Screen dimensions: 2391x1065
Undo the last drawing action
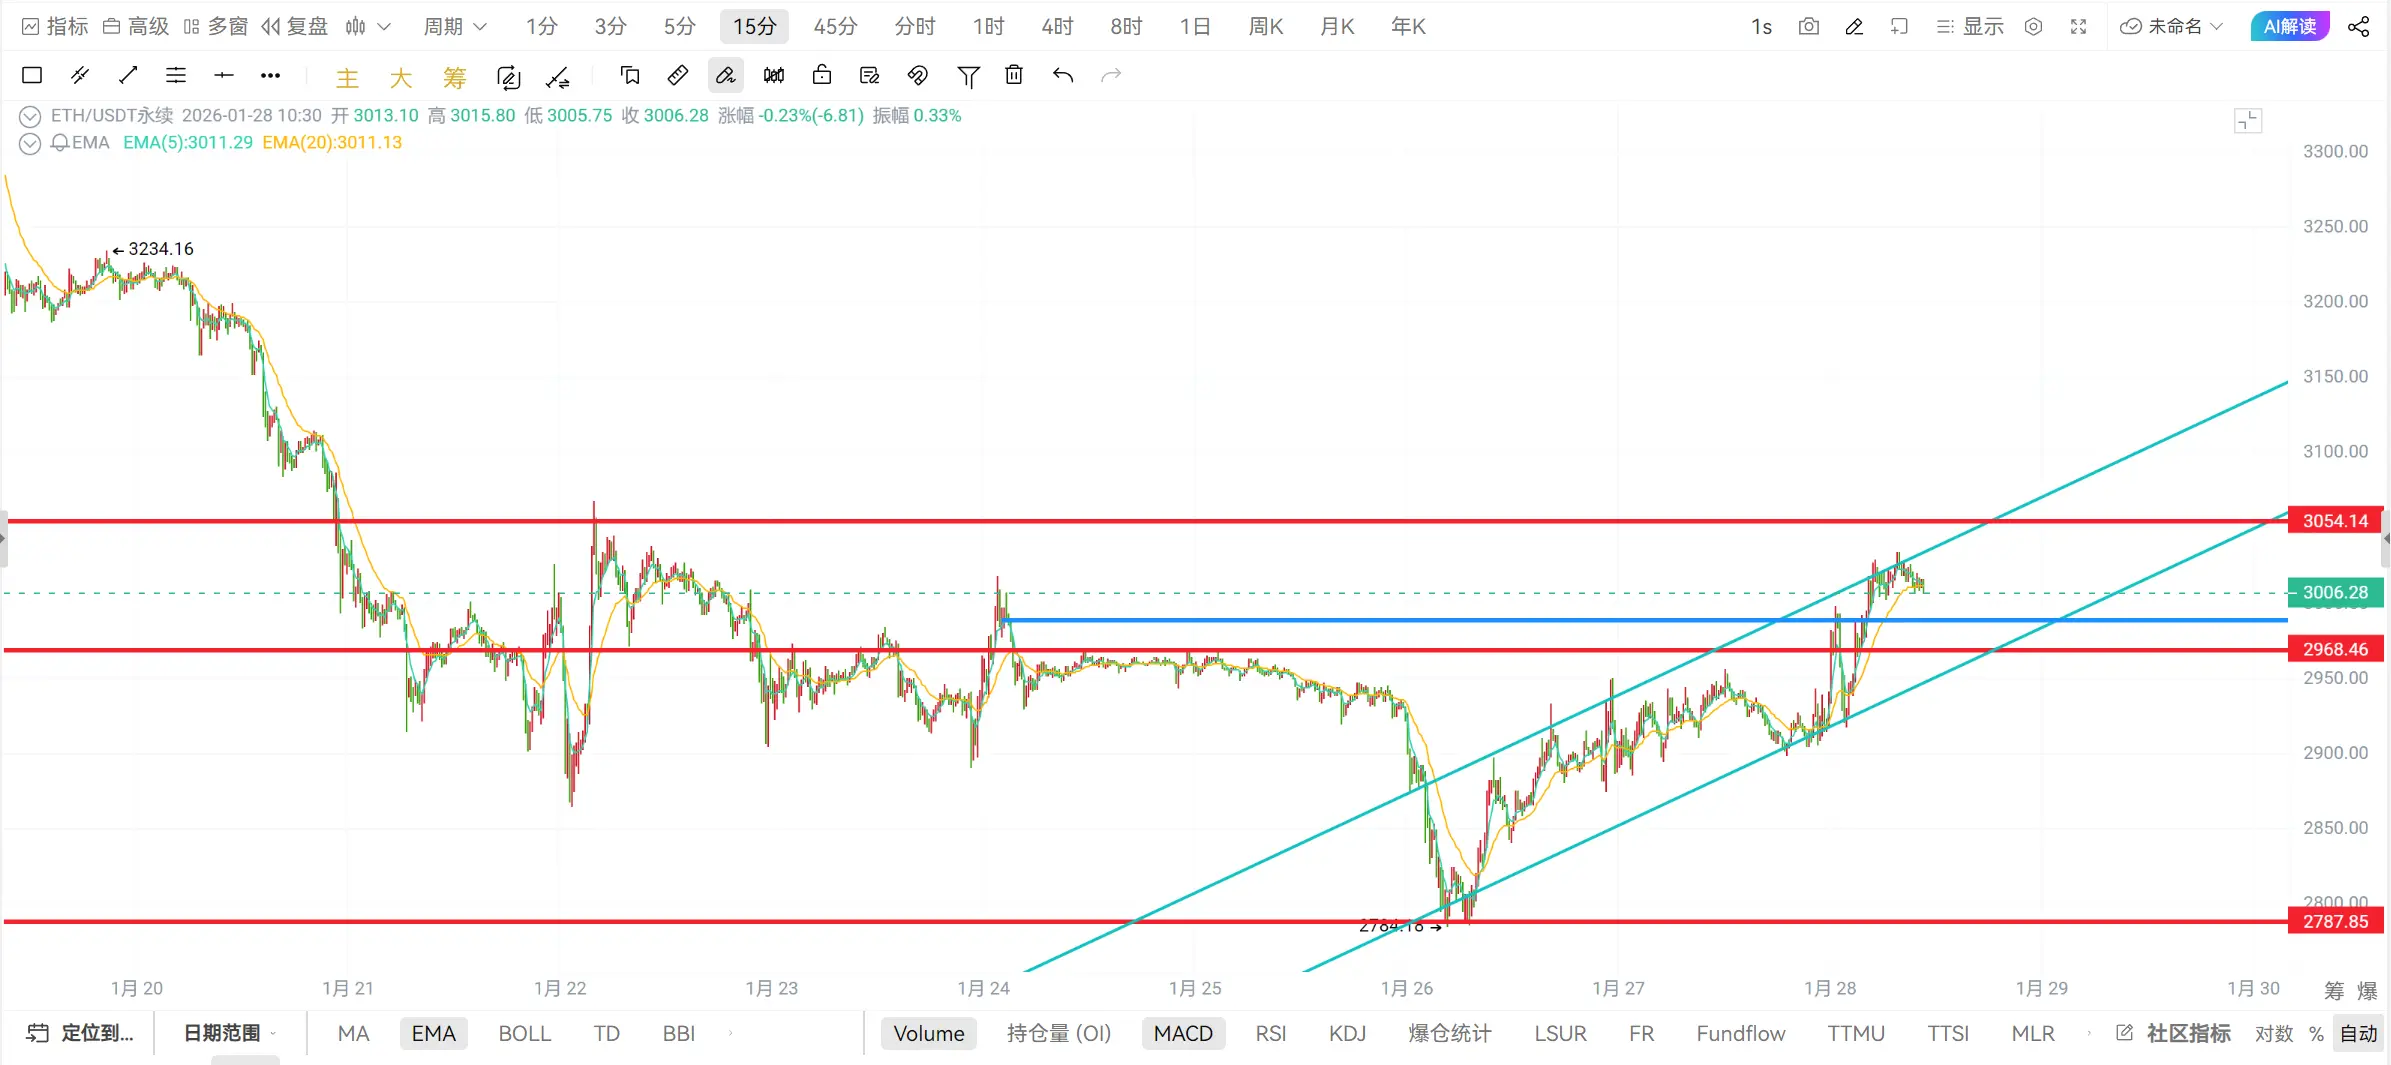1063,75
